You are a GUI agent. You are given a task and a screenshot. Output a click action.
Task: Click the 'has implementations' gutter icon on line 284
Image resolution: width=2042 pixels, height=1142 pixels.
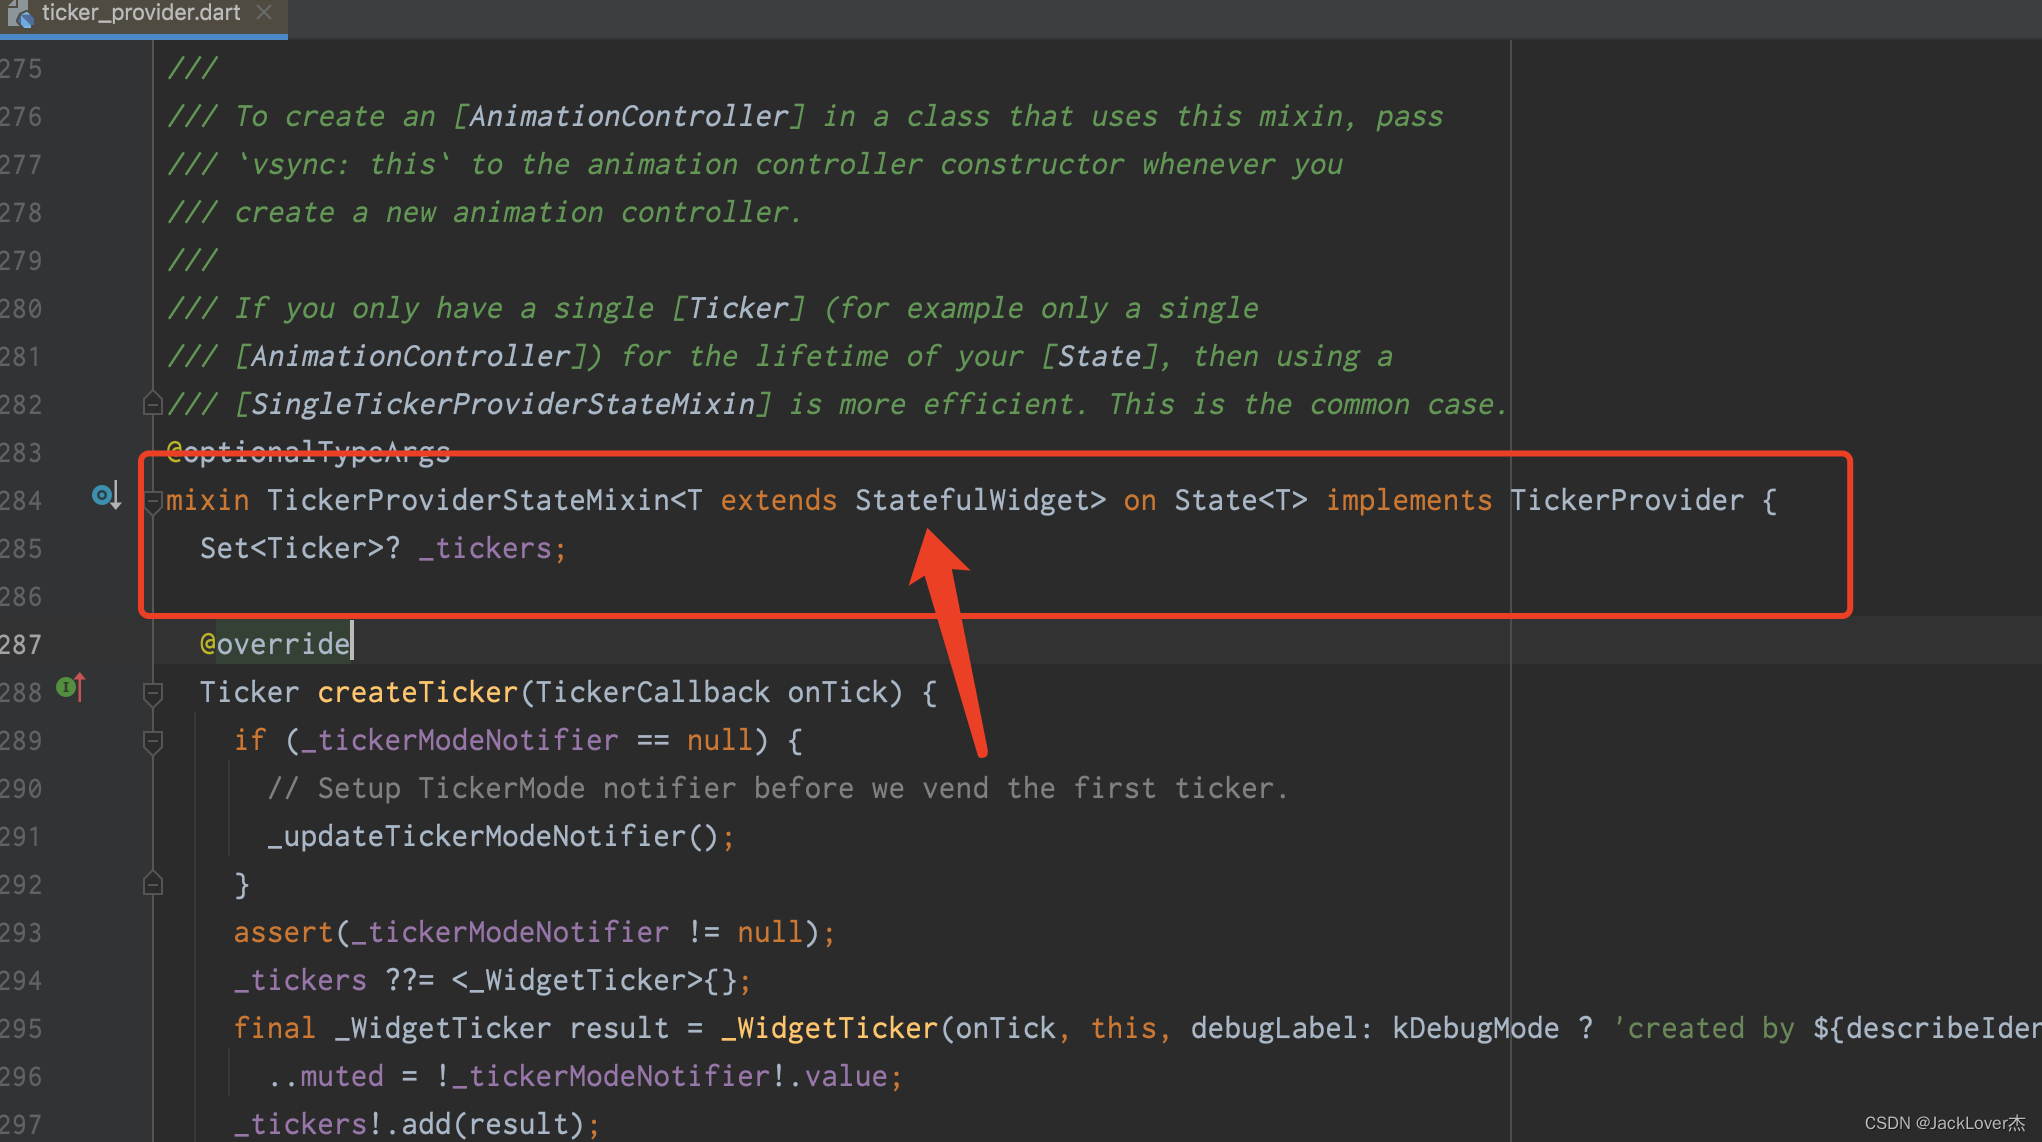(105, 495)
